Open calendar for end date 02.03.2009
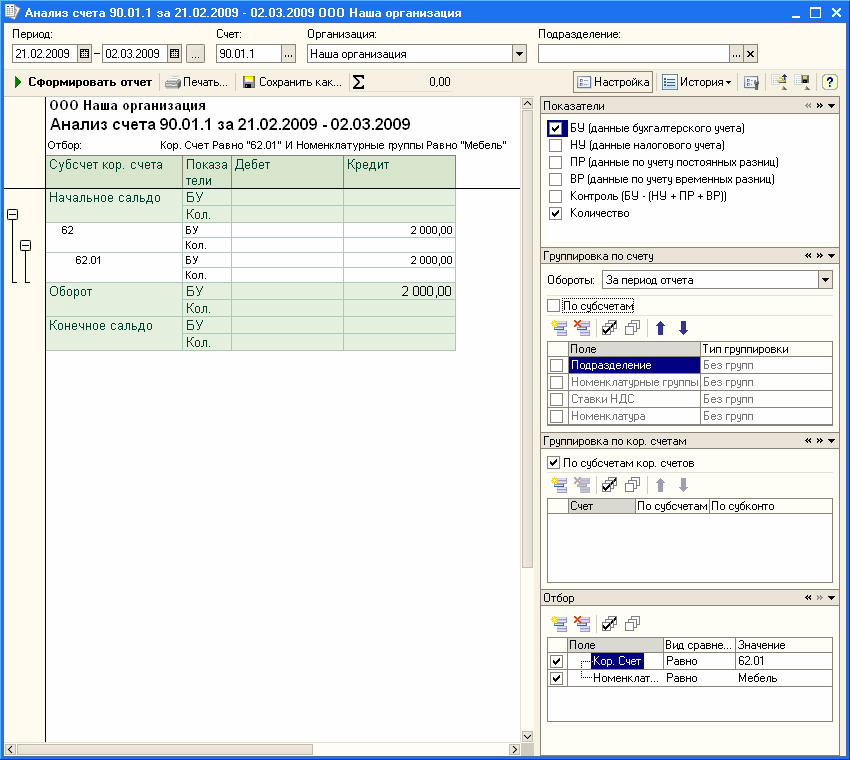 click(x=174, y=54)
